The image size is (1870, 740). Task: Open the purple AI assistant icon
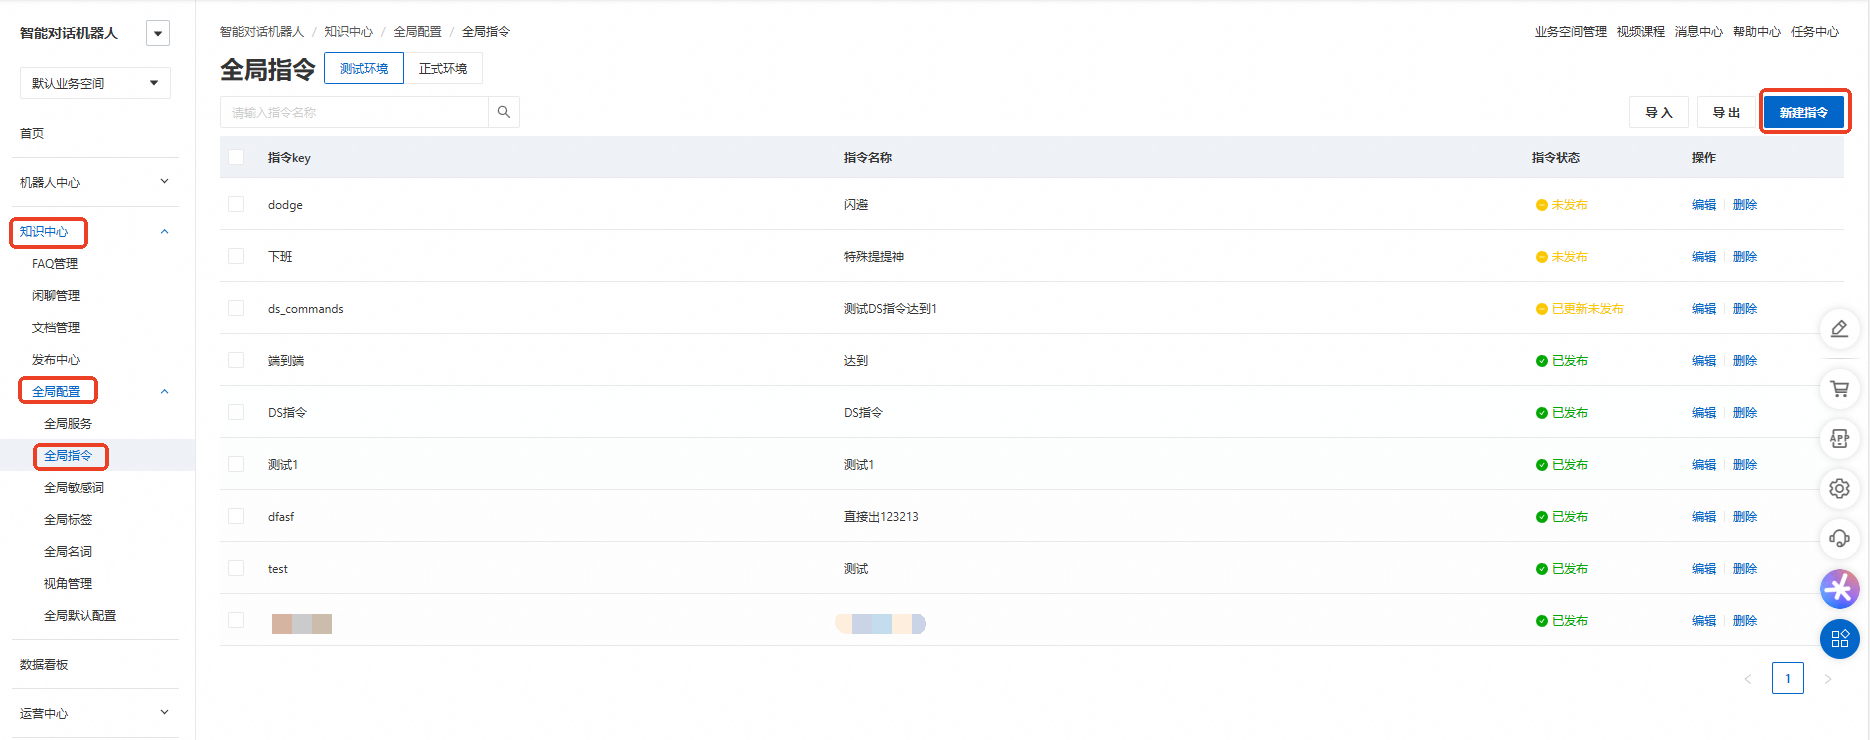(x=1839, y=589)
